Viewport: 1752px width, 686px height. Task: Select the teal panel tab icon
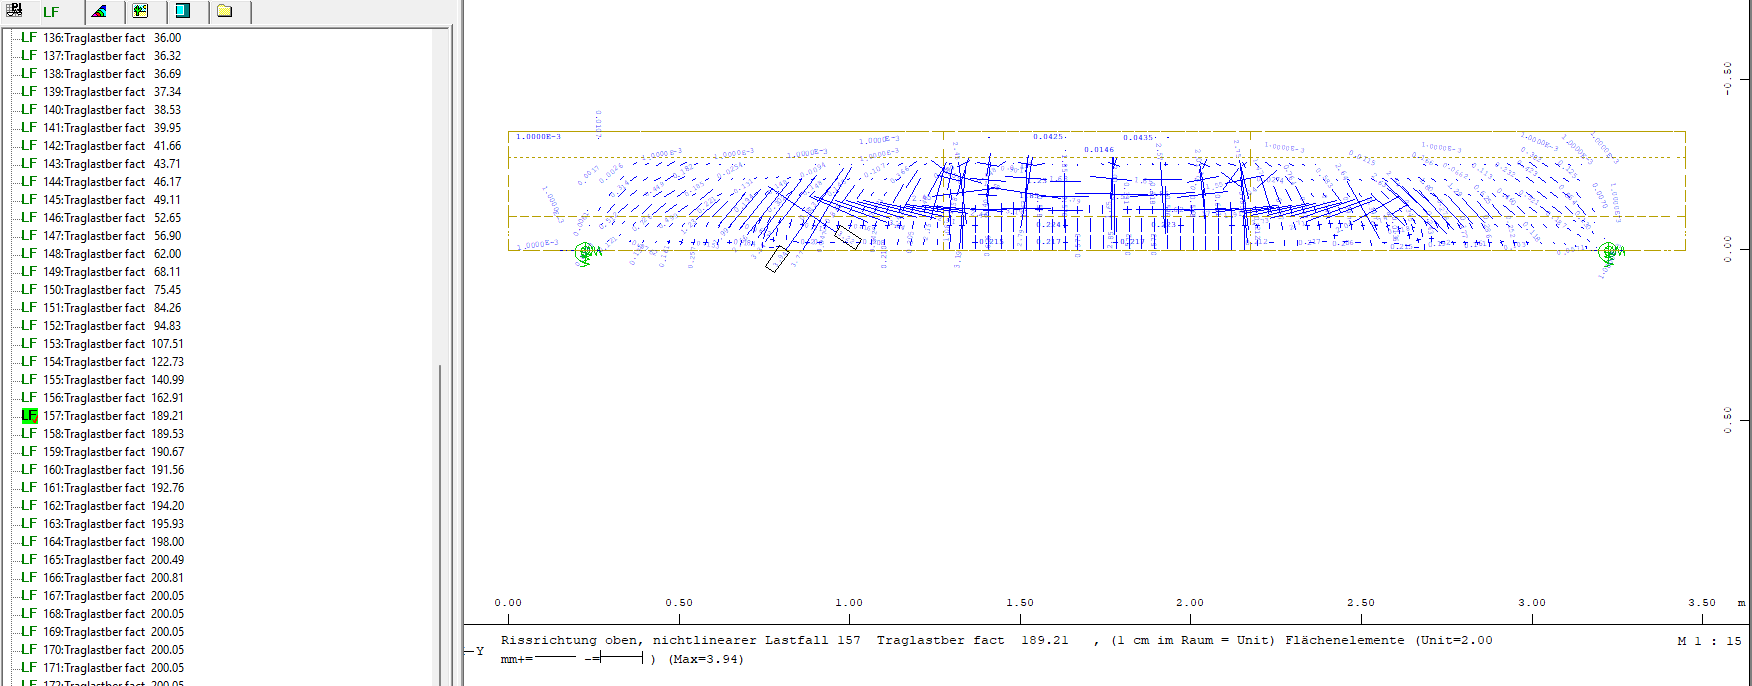tap(183, 11)
